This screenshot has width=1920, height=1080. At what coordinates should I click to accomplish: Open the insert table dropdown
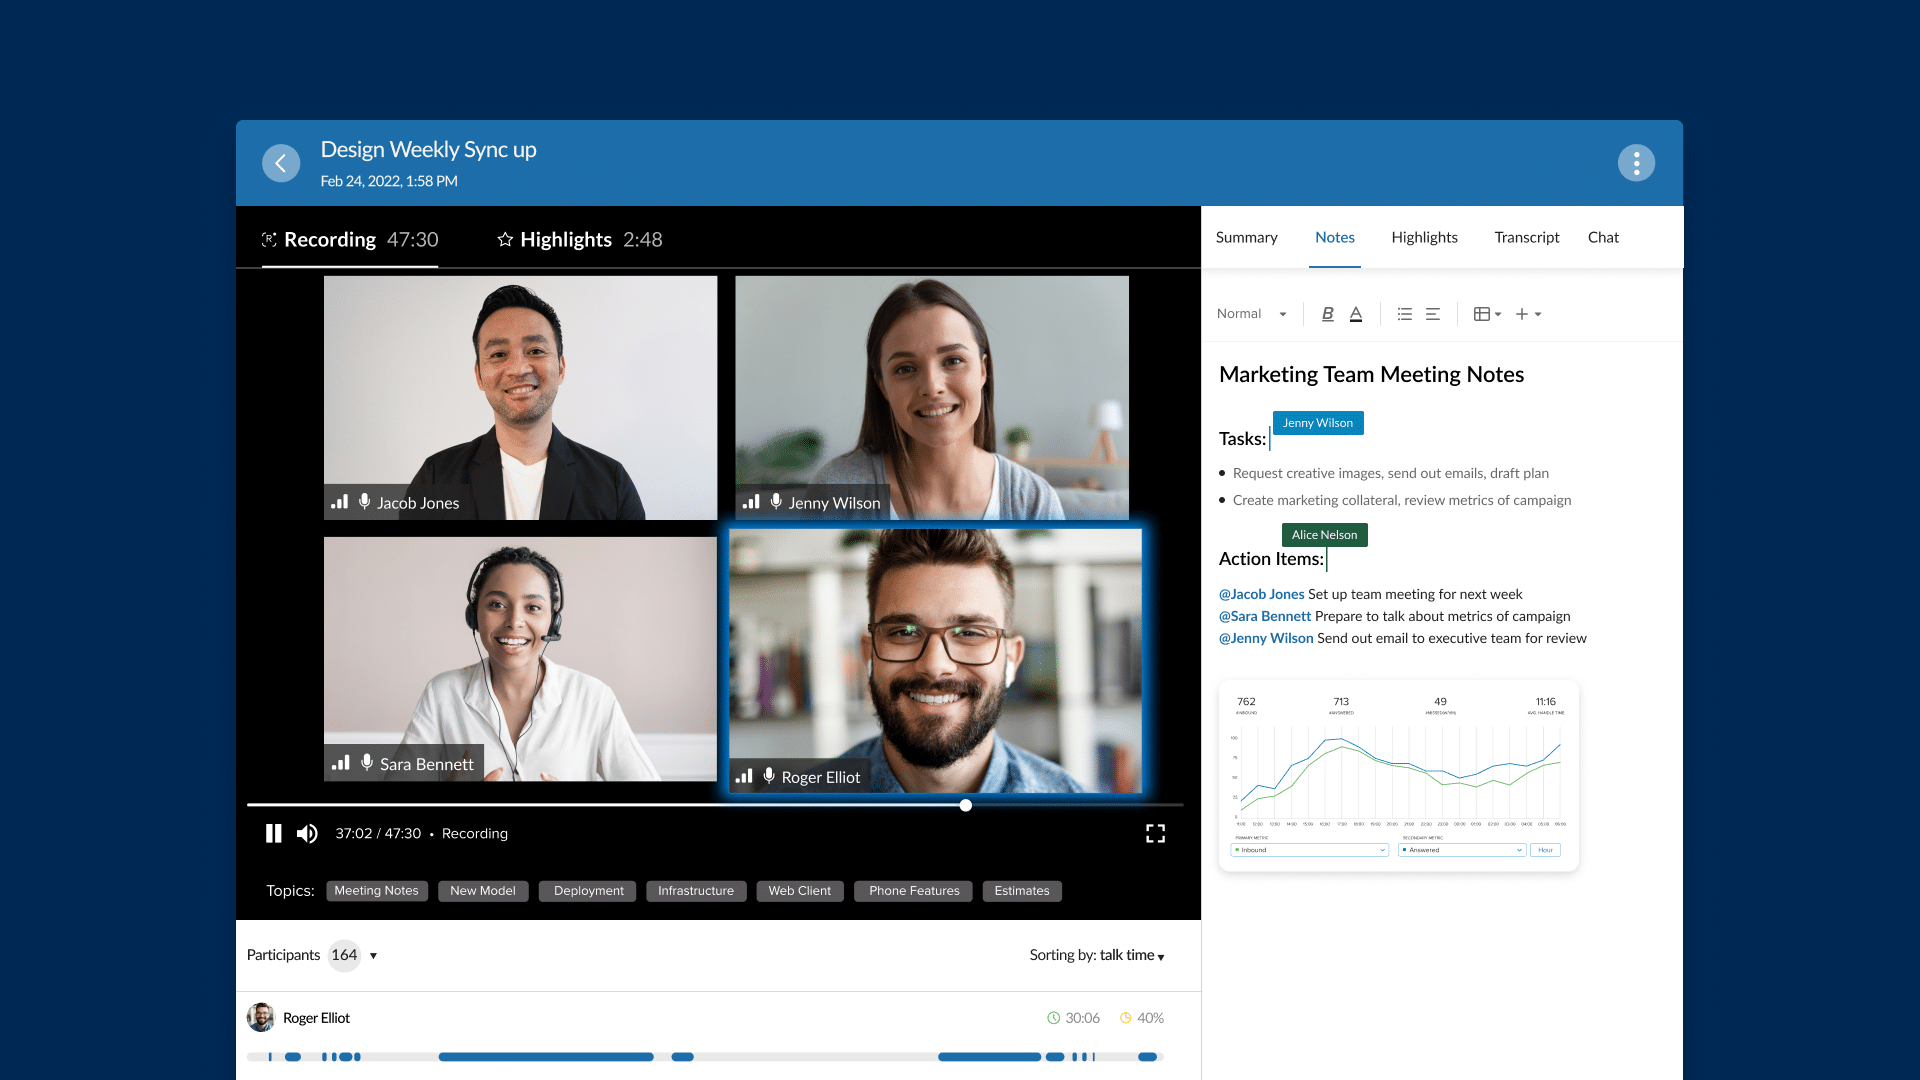(x=1487, y=314)
